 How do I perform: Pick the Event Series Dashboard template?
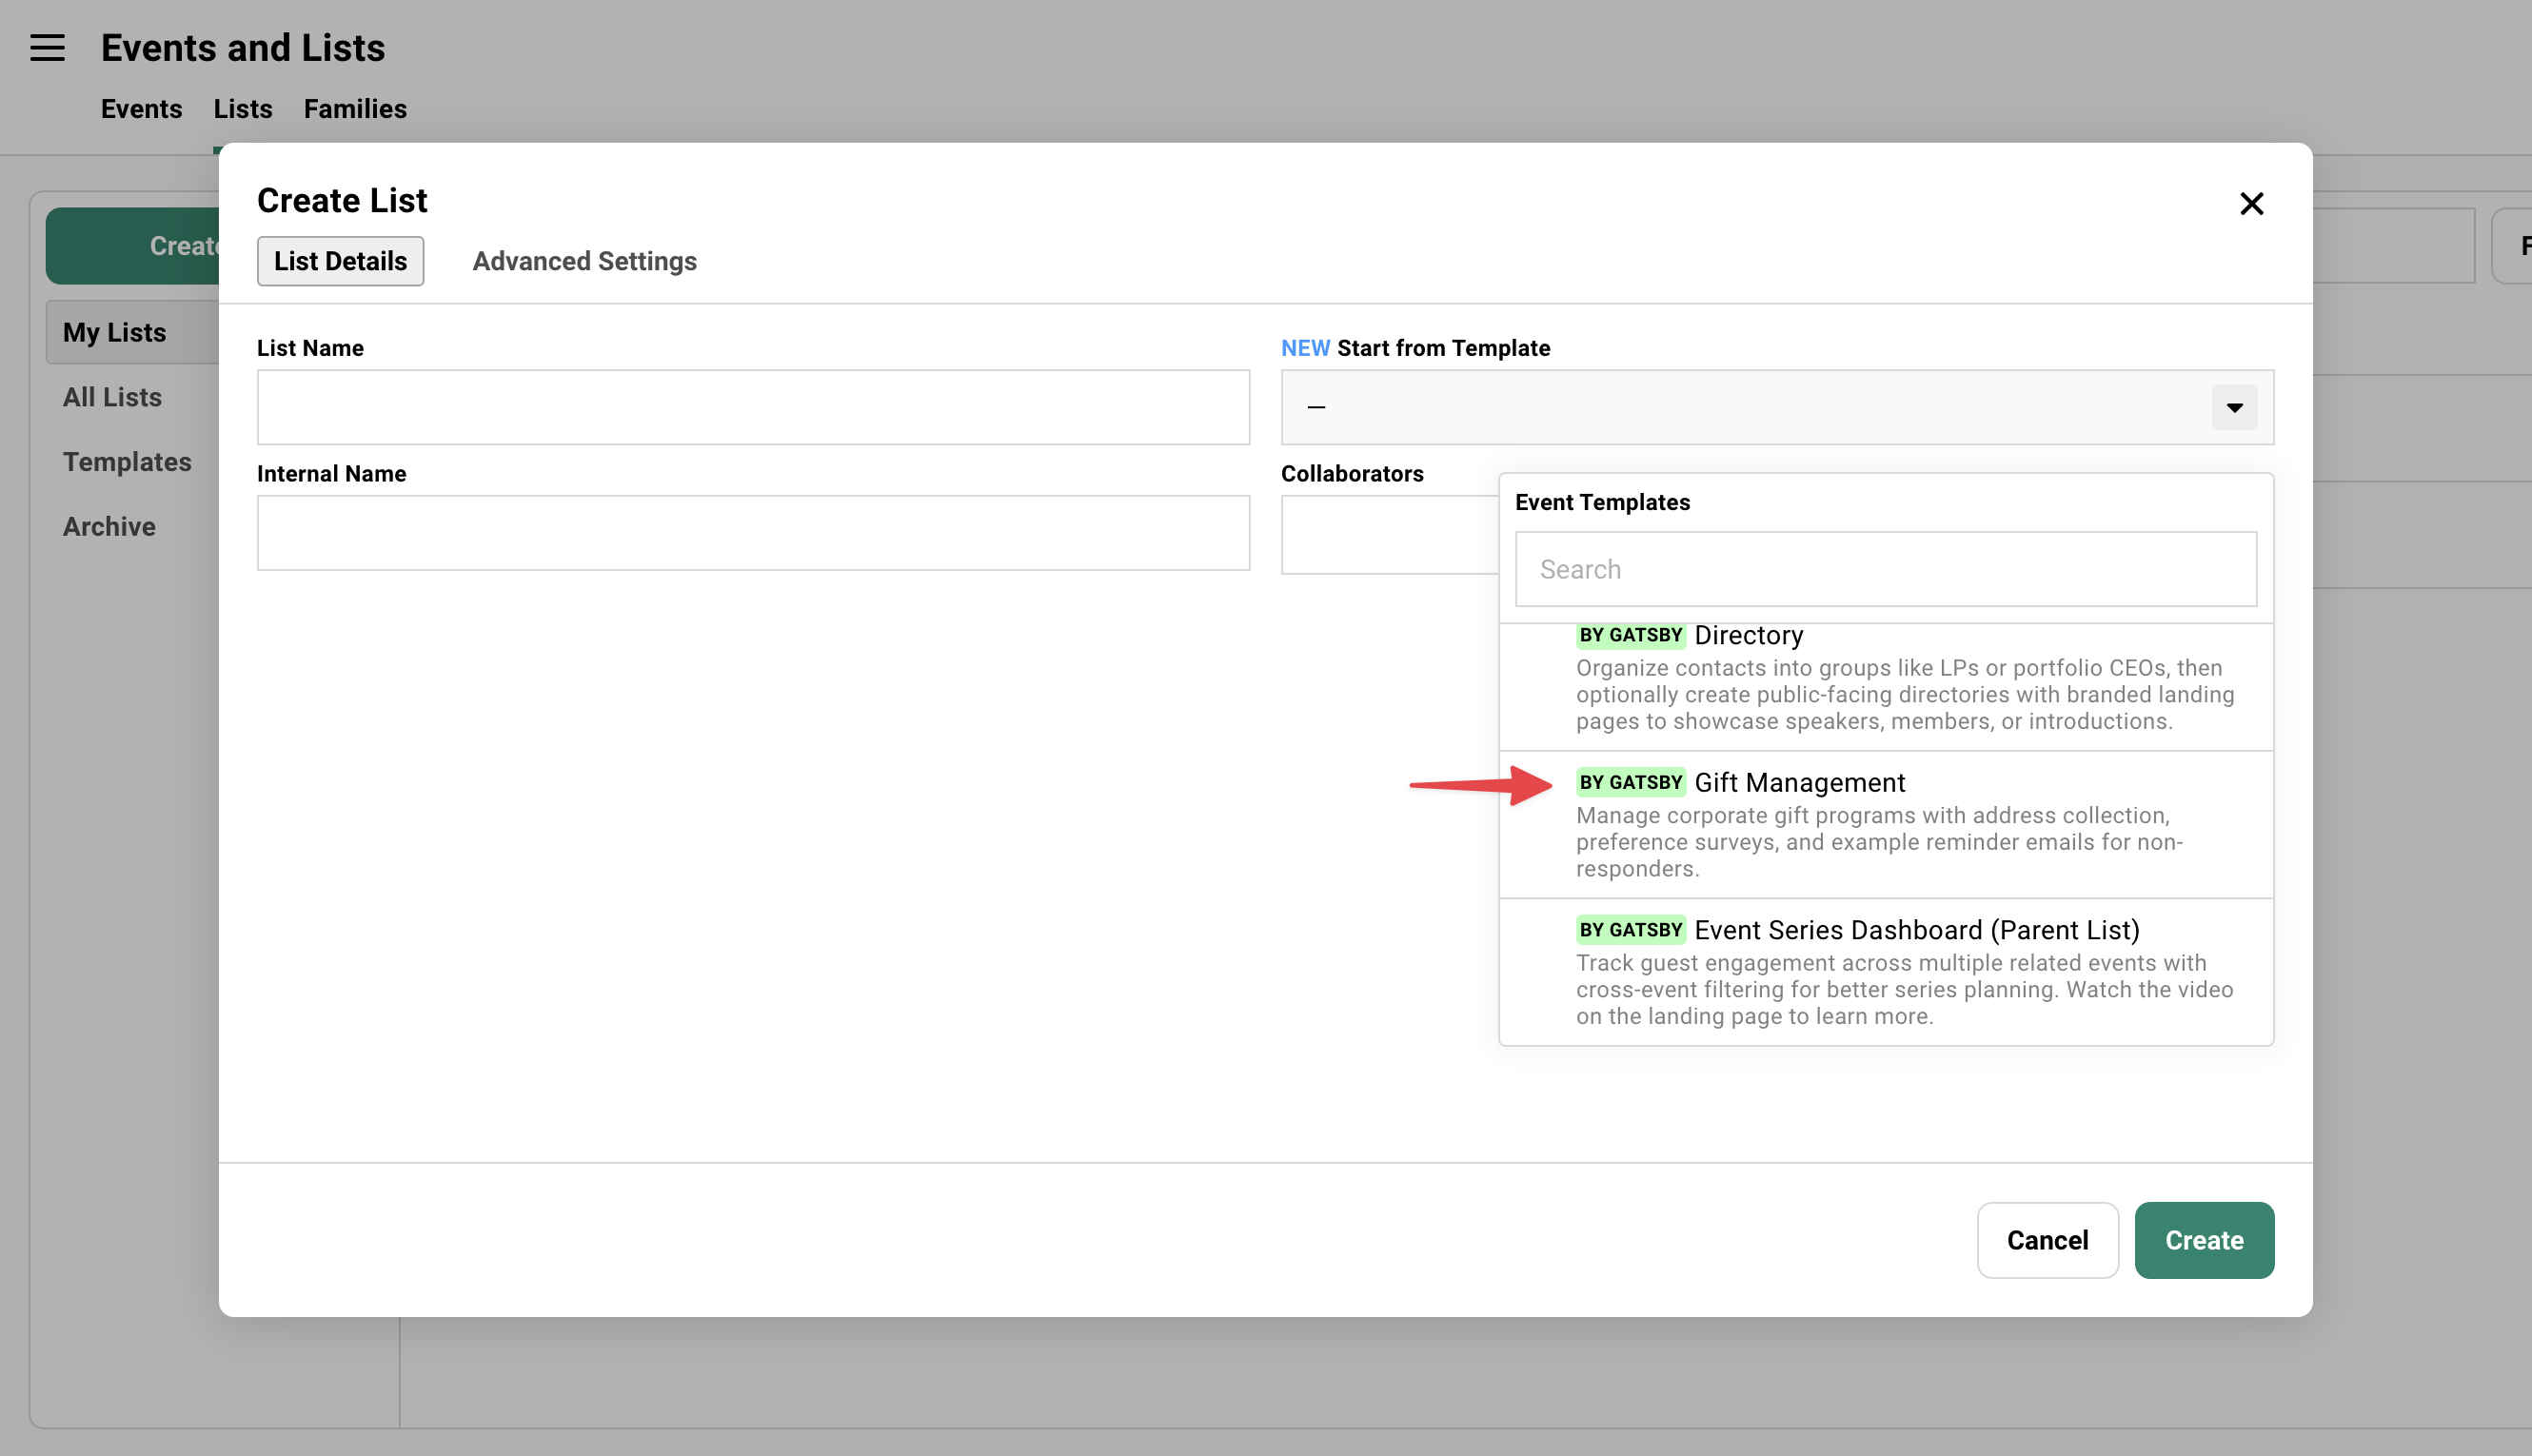click(x=1886, y=972)
